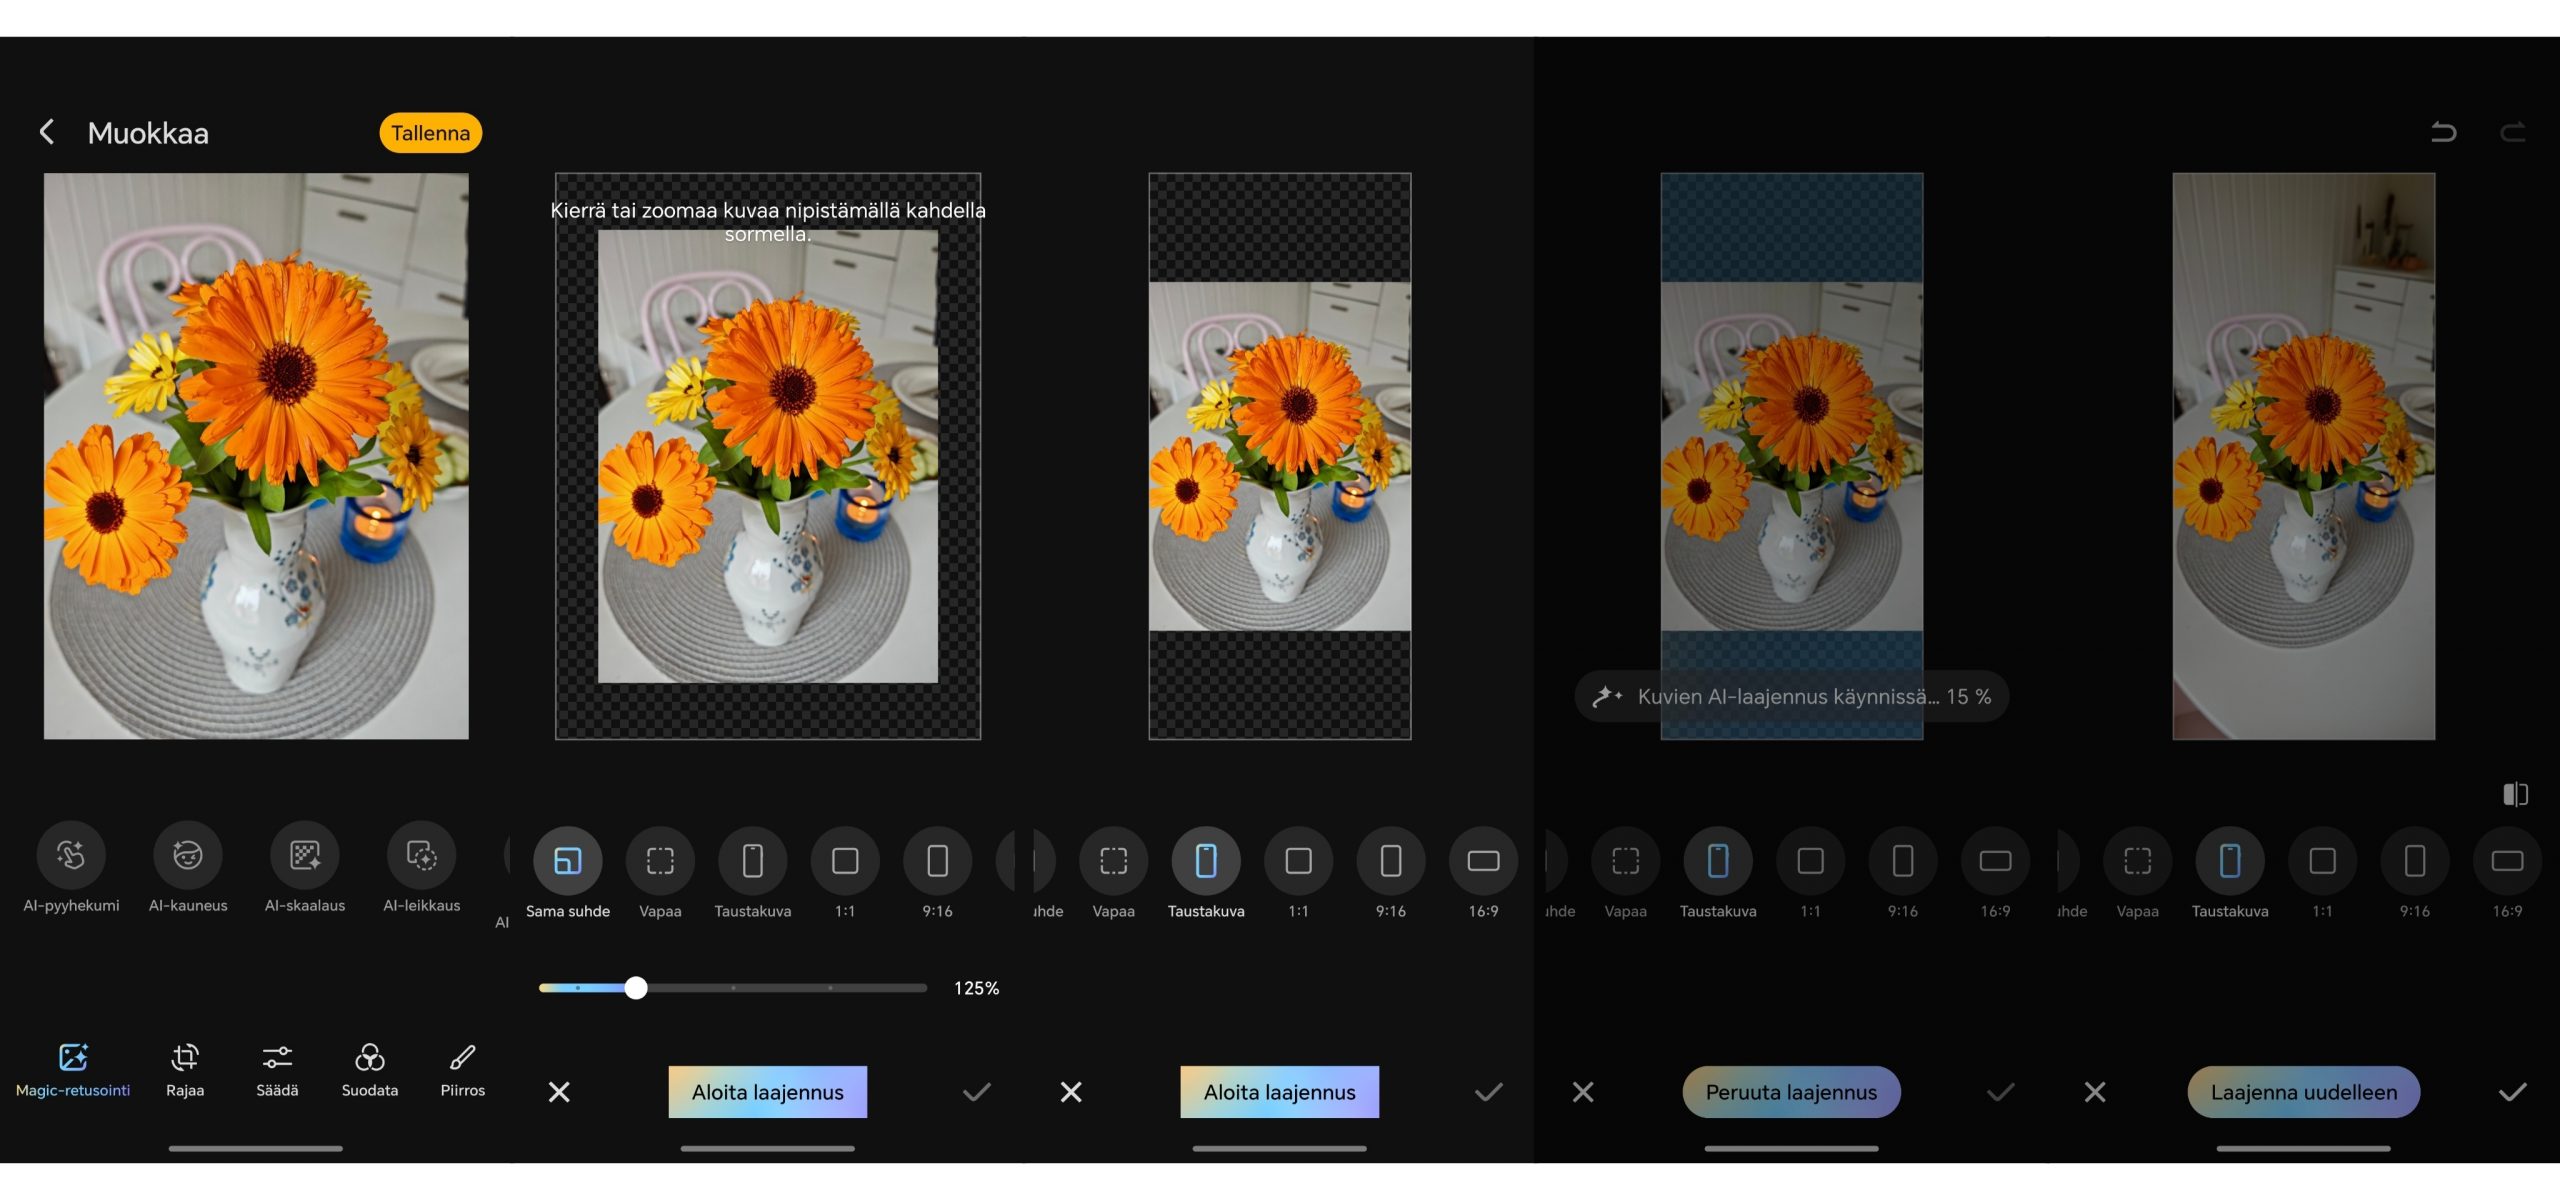Image resolution: width=2560 pixels, height=1183 pixels.
Task: Select the AI-skaalaus upscale tool
Action: (x=305, y=855)
